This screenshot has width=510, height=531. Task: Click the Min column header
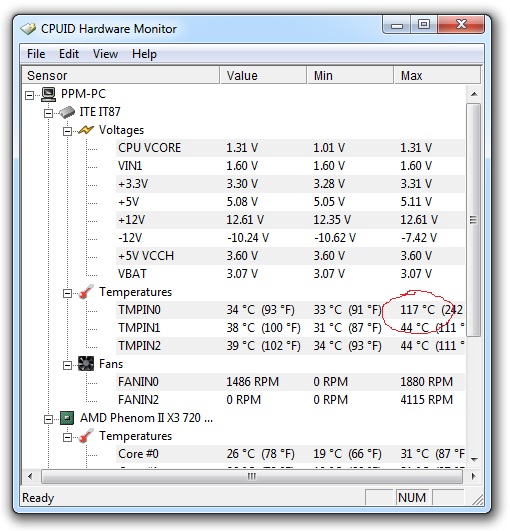[x=350, y=75]
